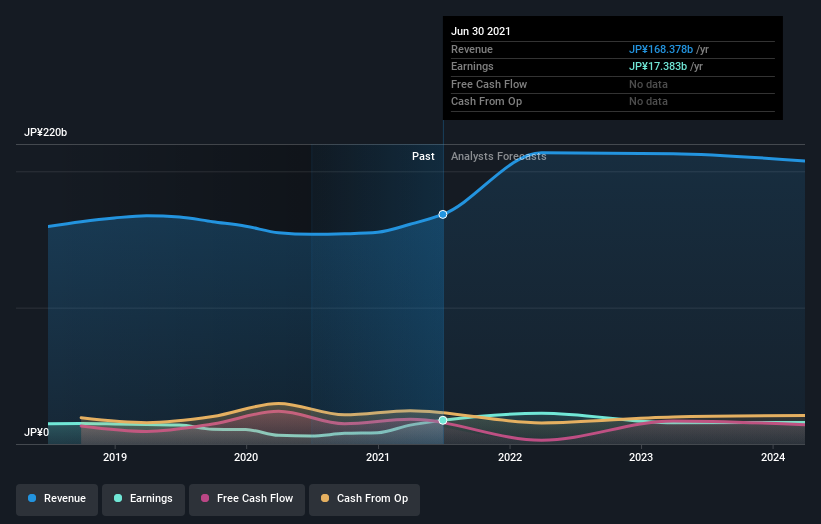
Task: Toggle the Earnings legend series
Action: coord(143,499)
